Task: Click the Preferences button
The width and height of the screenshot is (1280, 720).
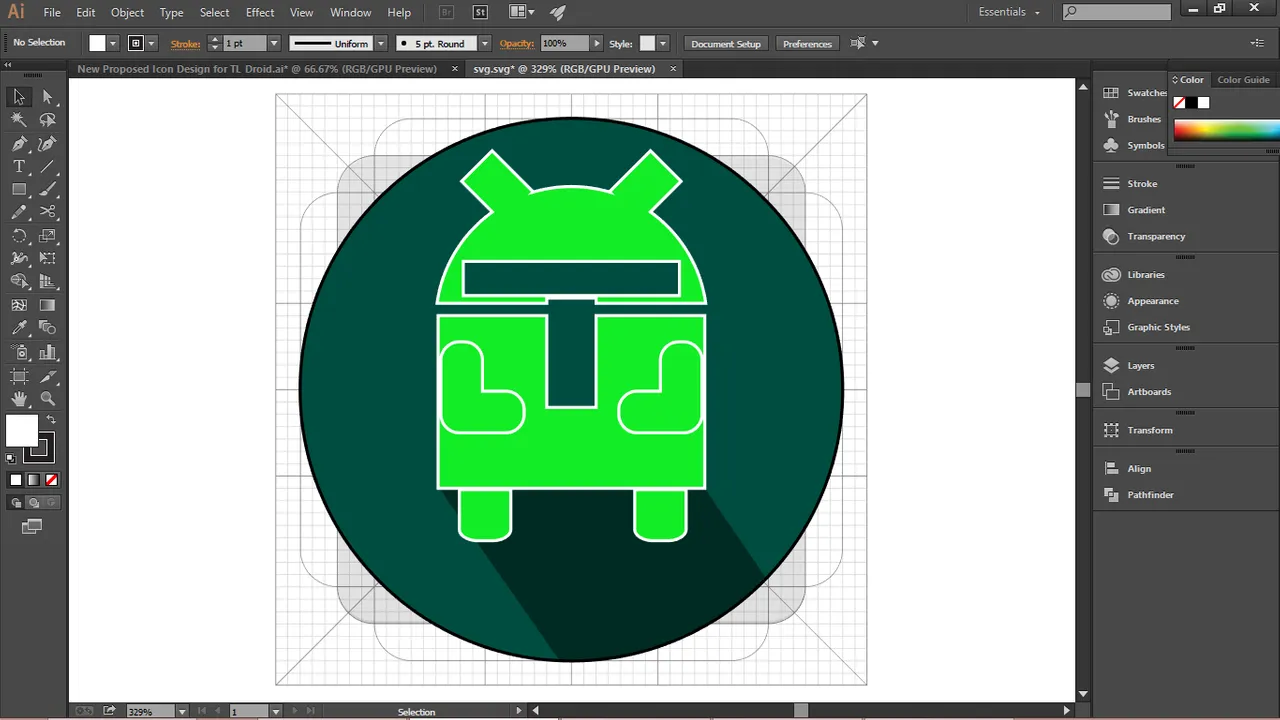Action: click(807, 43)
